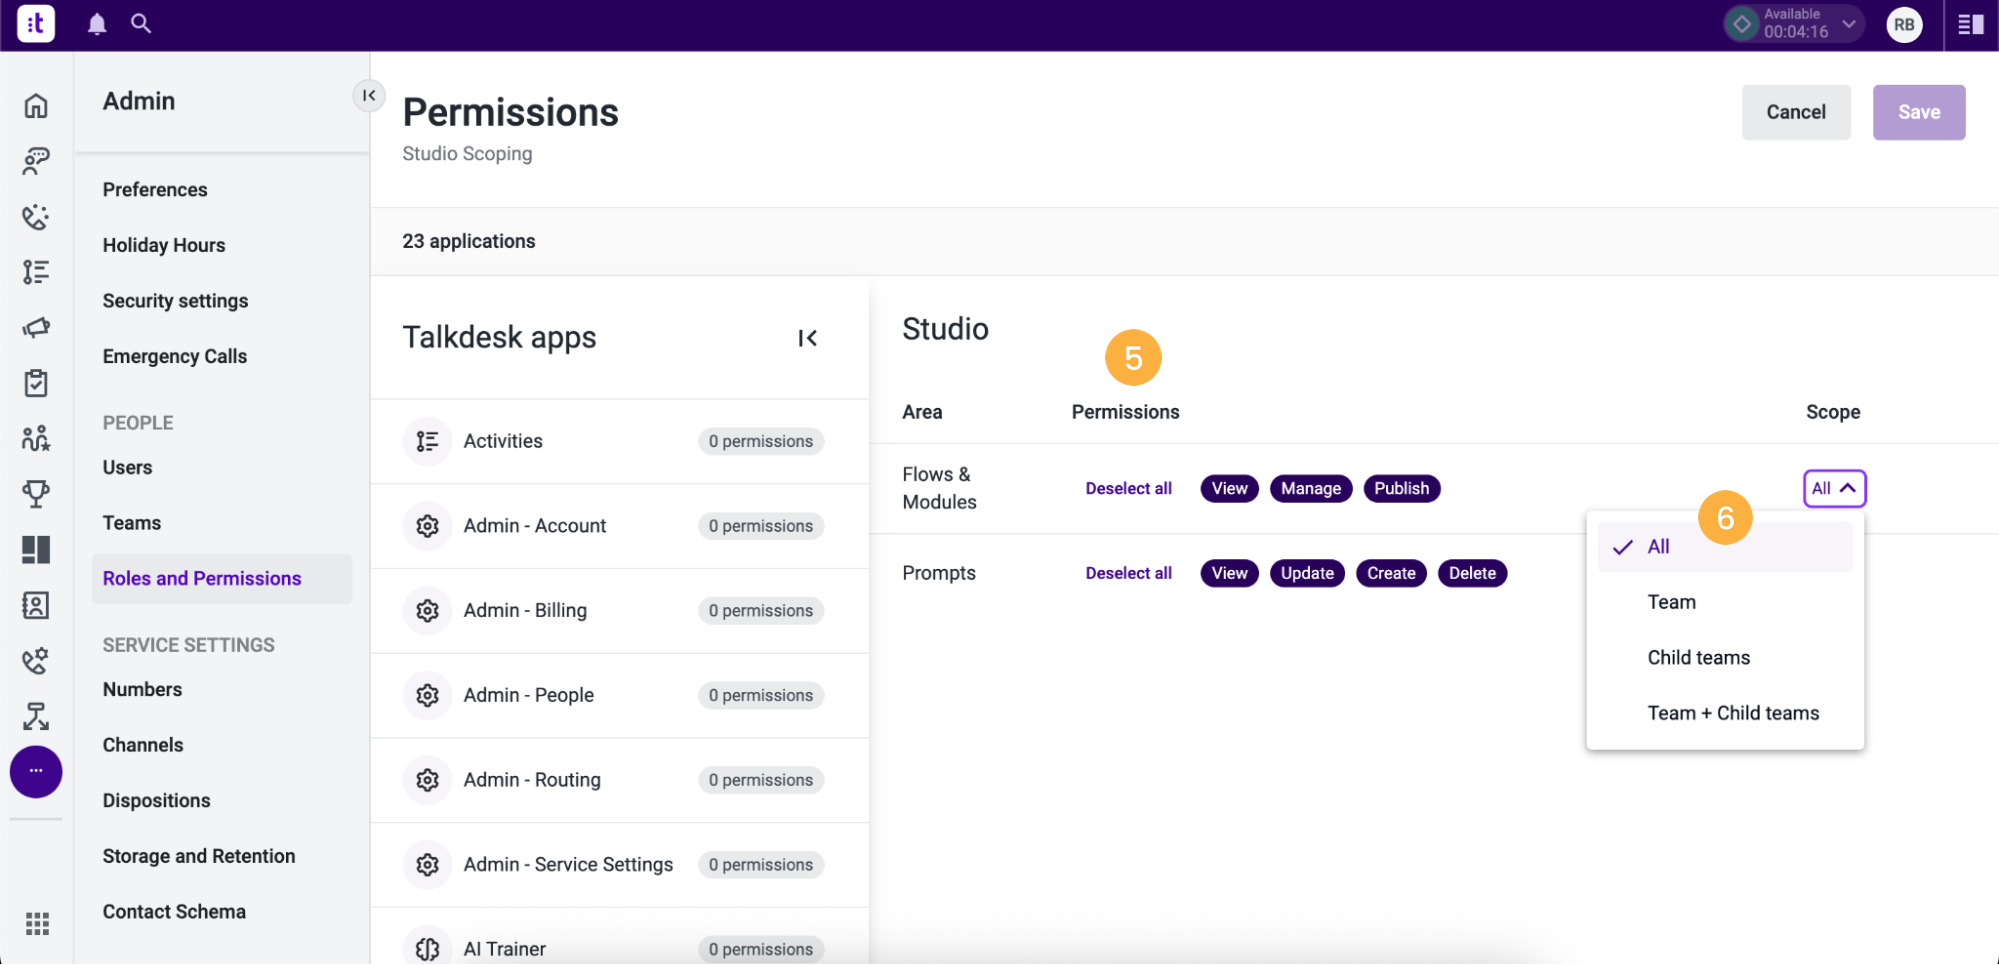The height and width of the screenshot is (965, 1999).
Task: Toggle the Update permission chip
Action: coord(1307,573)
